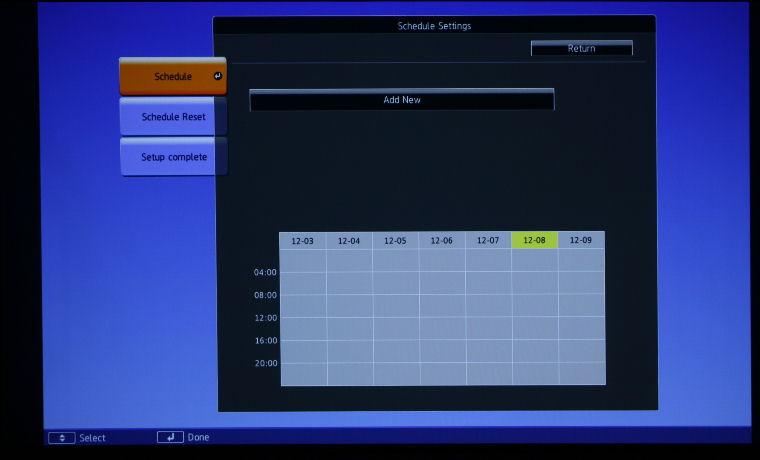Click the Schedule Settings title
This screenshot has width=760, height=460.
pos(434,26)
